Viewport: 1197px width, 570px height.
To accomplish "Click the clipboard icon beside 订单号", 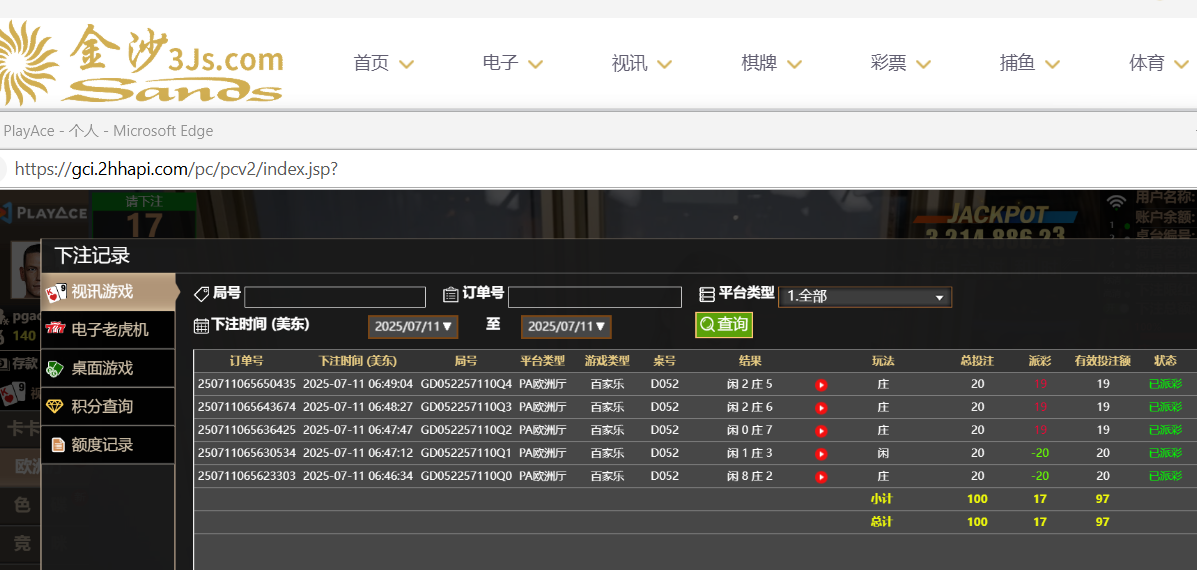I will click(x=450, y=294).
